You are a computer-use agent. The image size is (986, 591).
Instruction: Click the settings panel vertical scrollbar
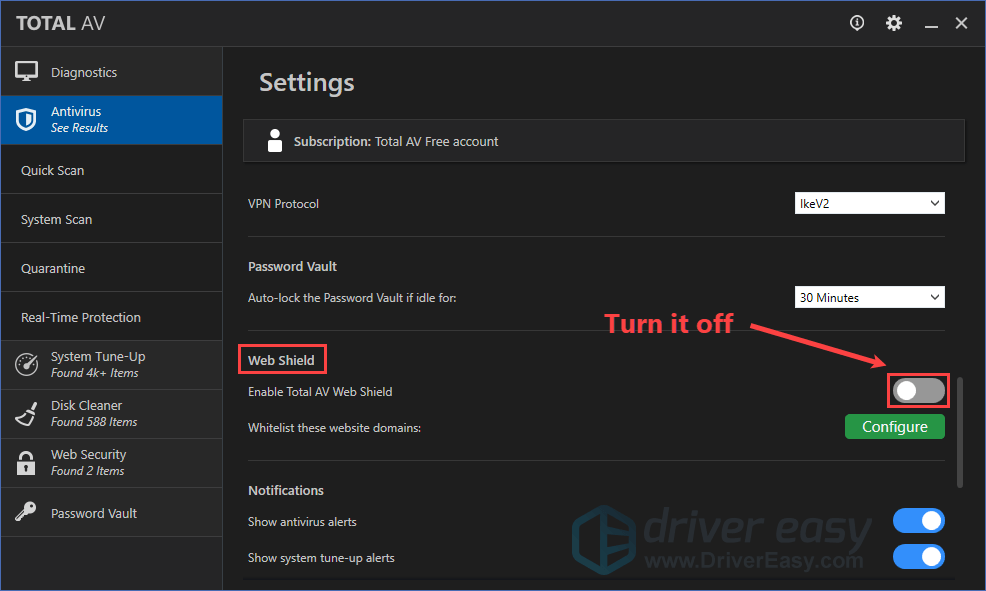coord(960,432)
